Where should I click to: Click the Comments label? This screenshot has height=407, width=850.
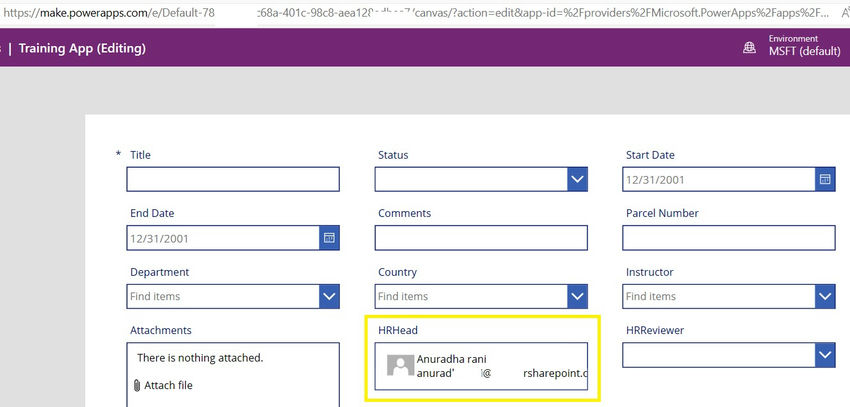point(404,213)
